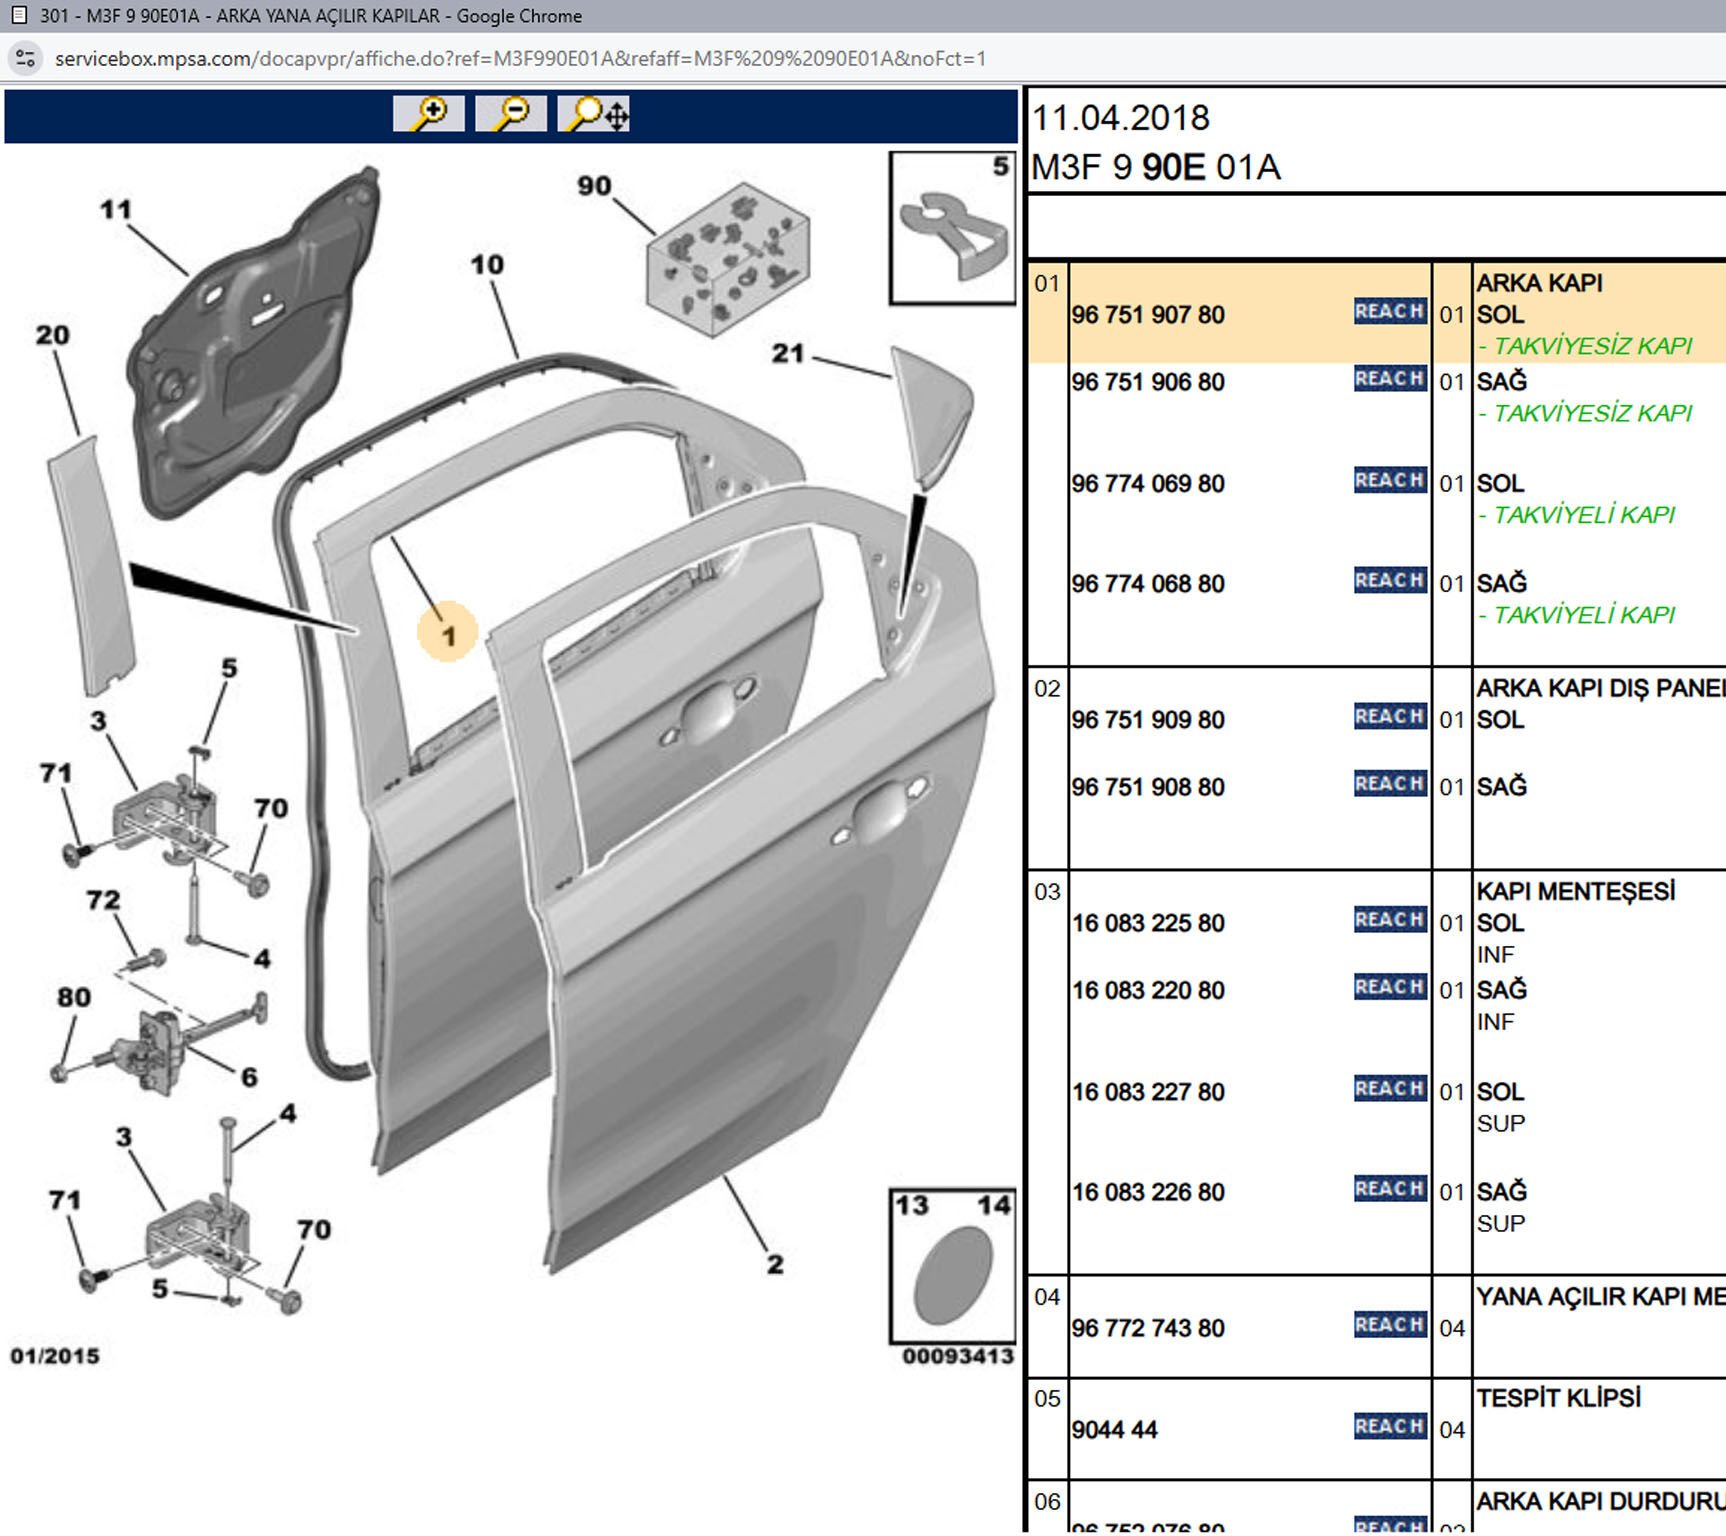1726x1536 pixels.
Task: Click REACH badge for part 96 751 907 80
Action: click(1389, 312)
